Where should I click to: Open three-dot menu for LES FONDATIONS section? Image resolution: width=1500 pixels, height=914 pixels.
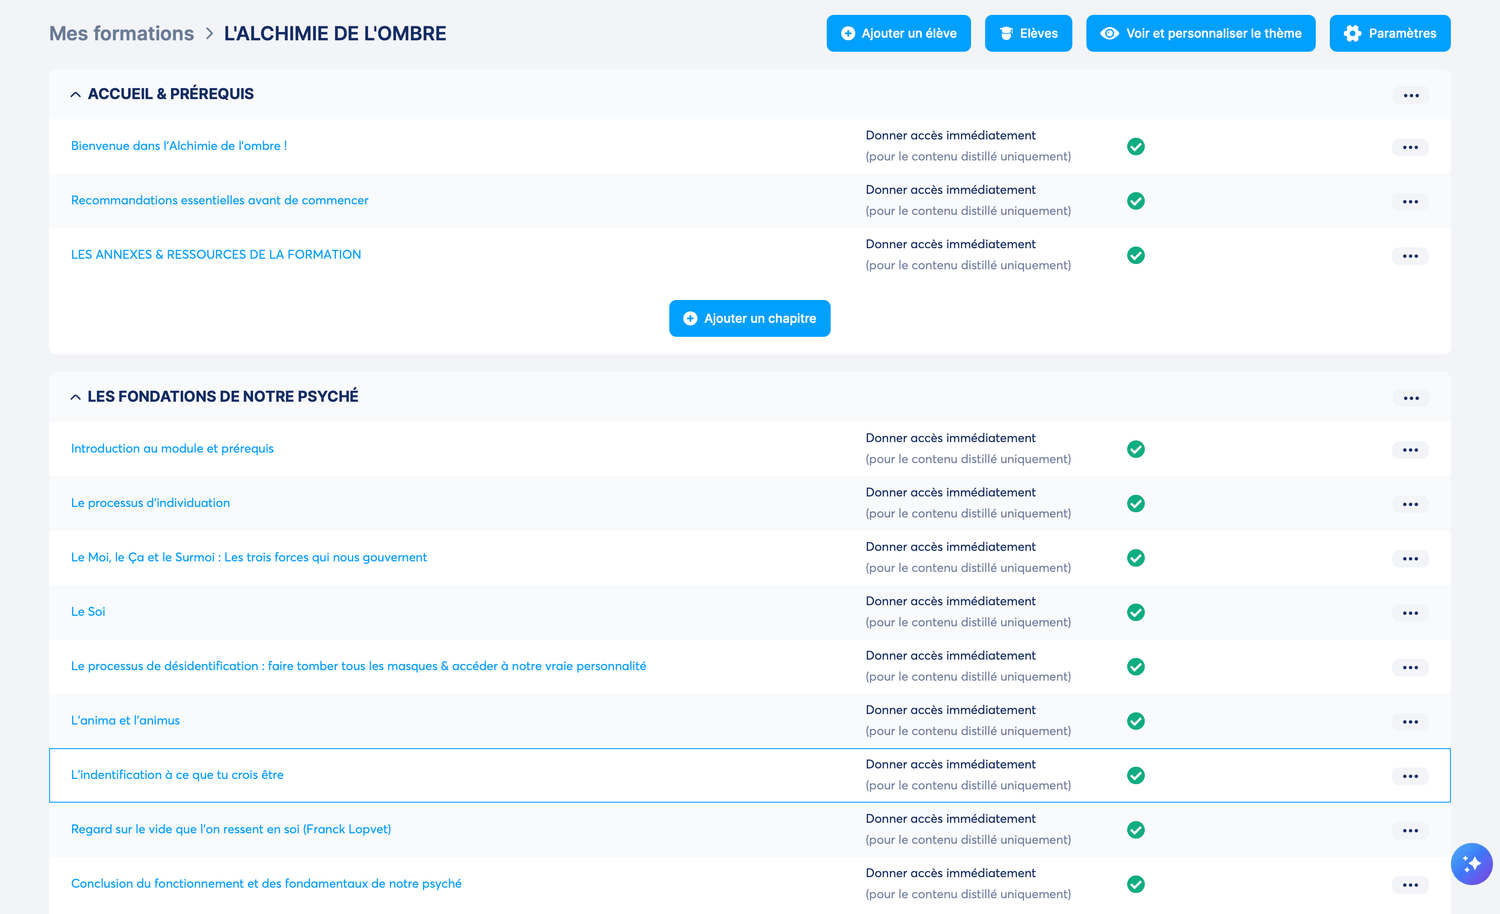click(1410, 398)
